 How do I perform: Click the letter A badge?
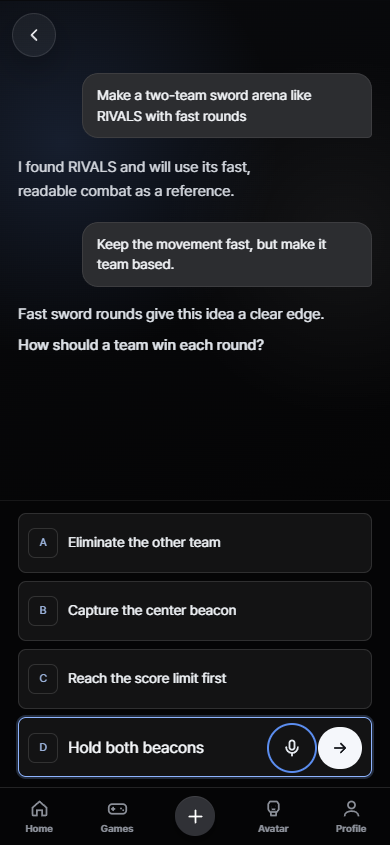[43, 543]
